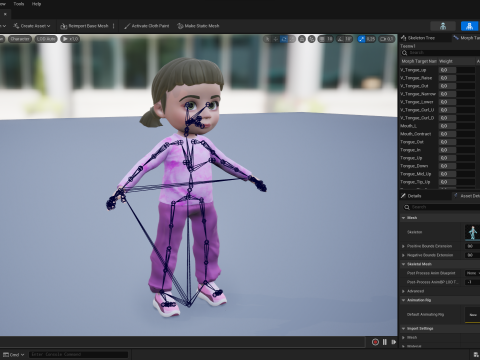Open Character viewport menu

(x=20, y=39)
